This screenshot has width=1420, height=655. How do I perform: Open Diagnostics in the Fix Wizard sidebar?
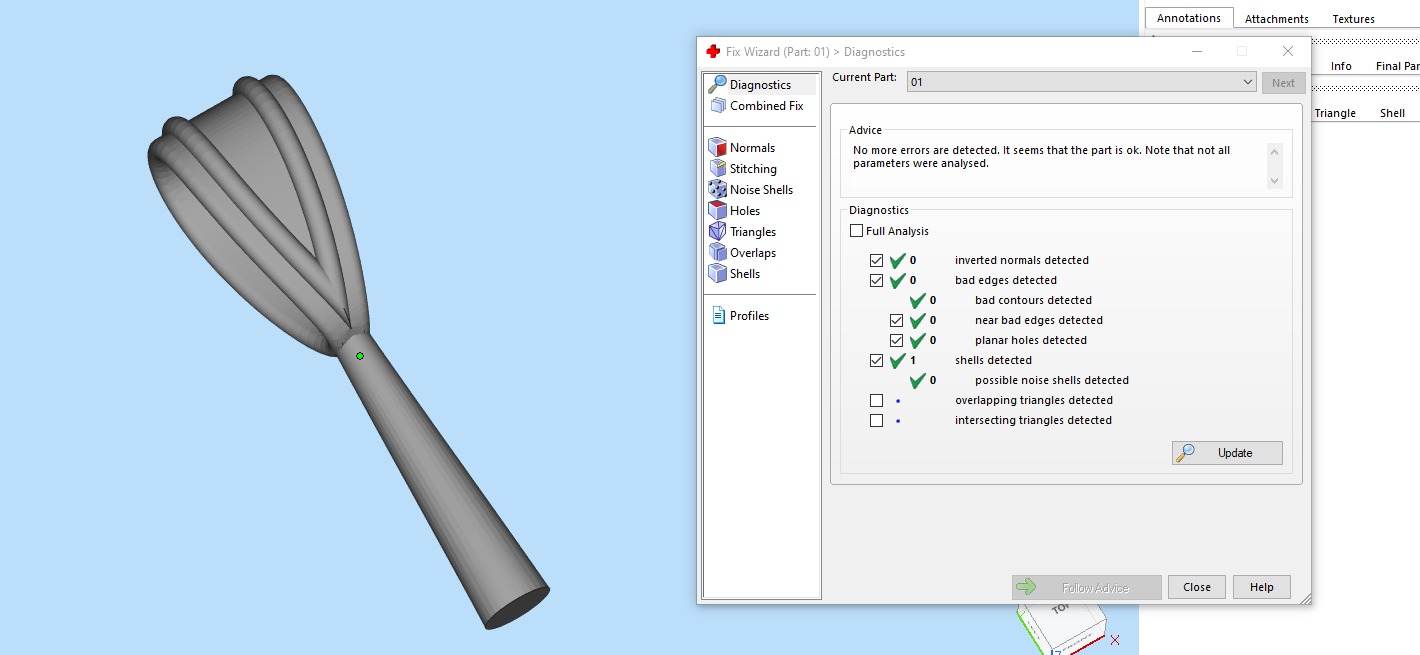(760, 85)
